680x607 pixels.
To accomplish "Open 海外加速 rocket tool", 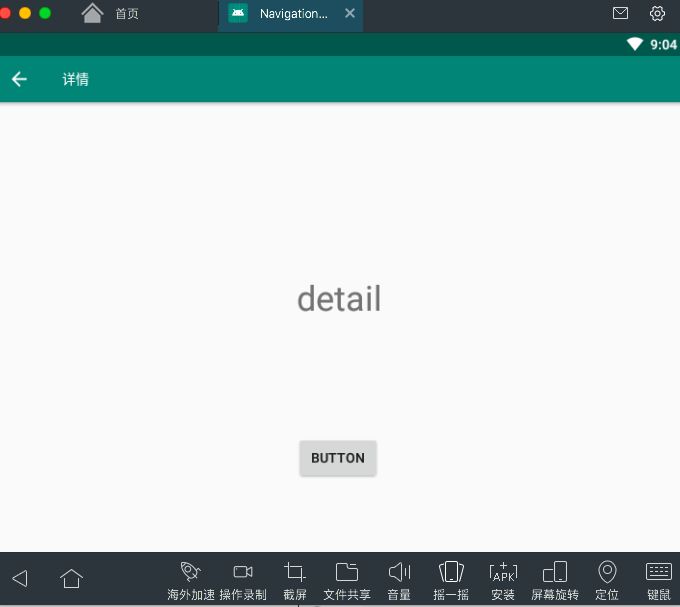I will tap(191, 581).
